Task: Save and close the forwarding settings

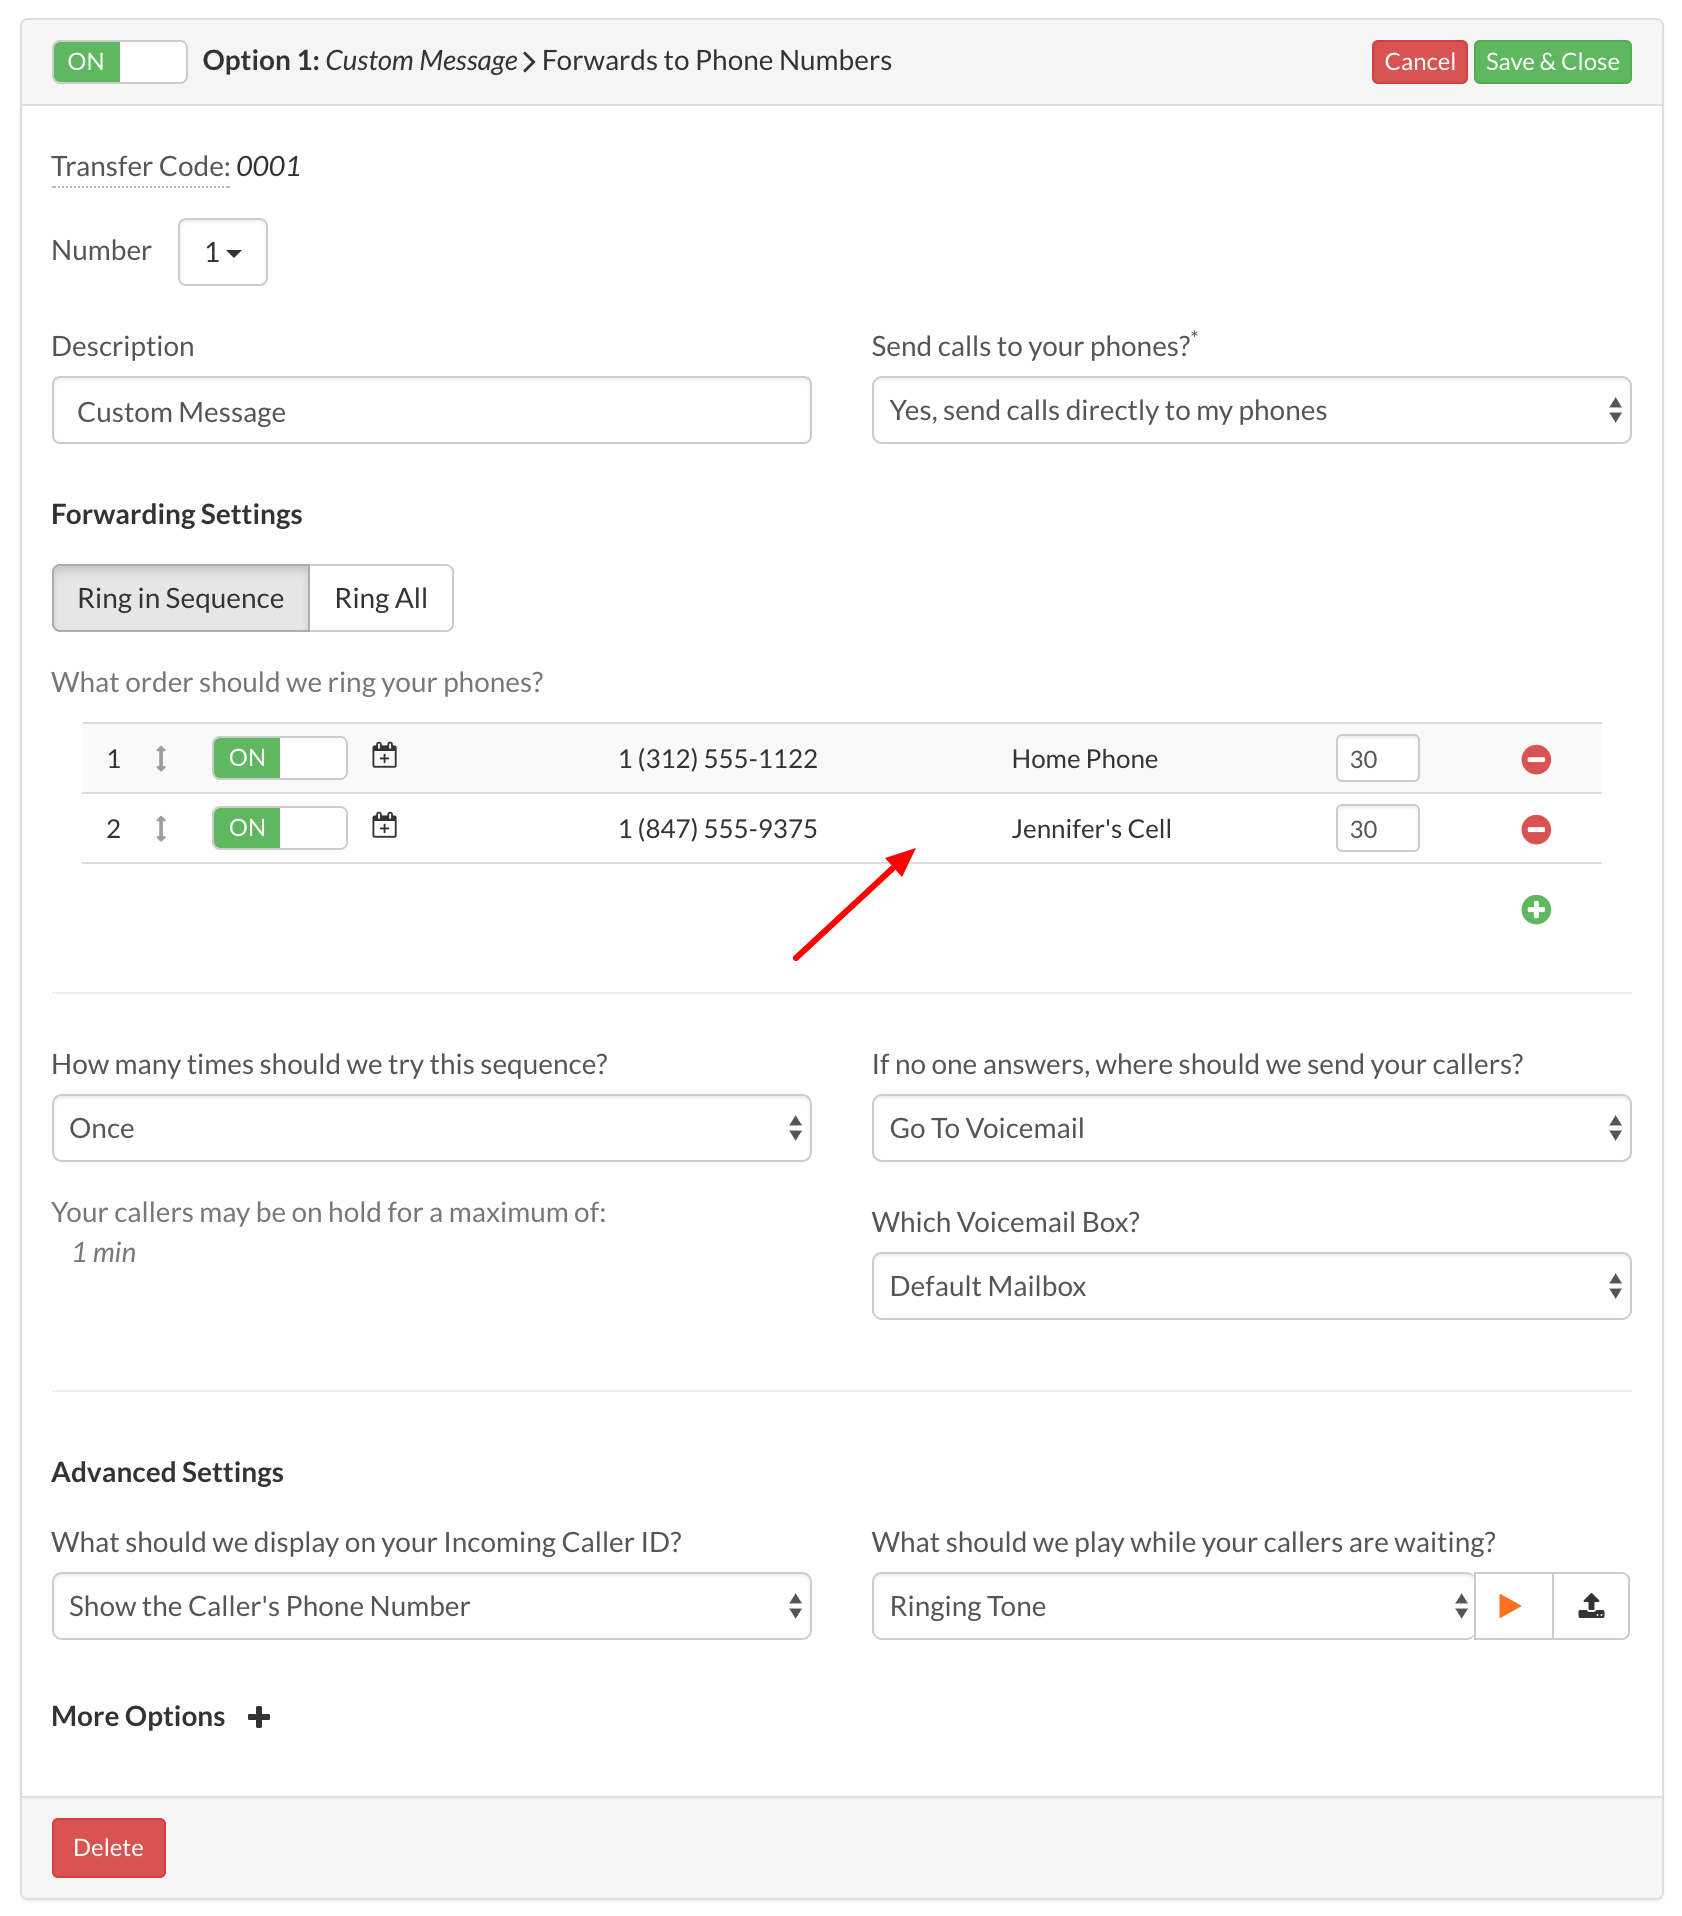Action: point(1552,61)
